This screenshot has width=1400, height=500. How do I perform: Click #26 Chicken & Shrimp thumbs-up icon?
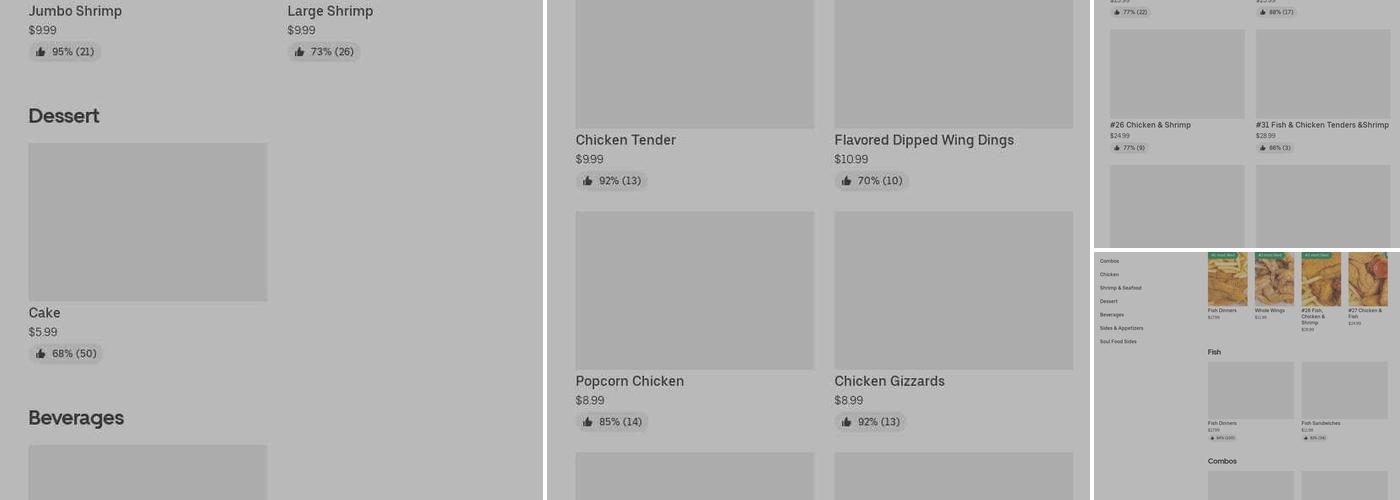1117,148
